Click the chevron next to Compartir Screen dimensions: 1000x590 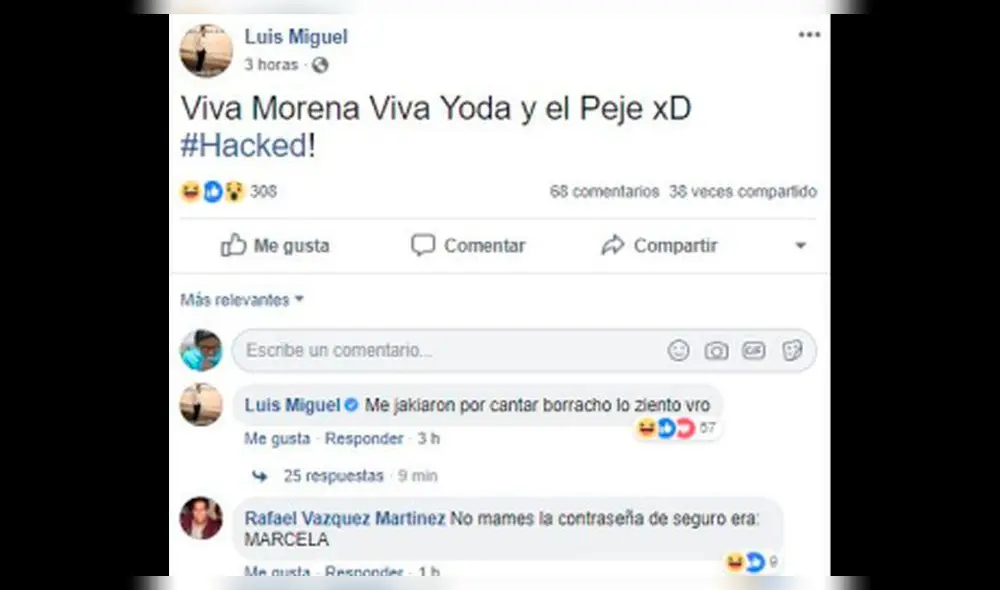[800, 245]
